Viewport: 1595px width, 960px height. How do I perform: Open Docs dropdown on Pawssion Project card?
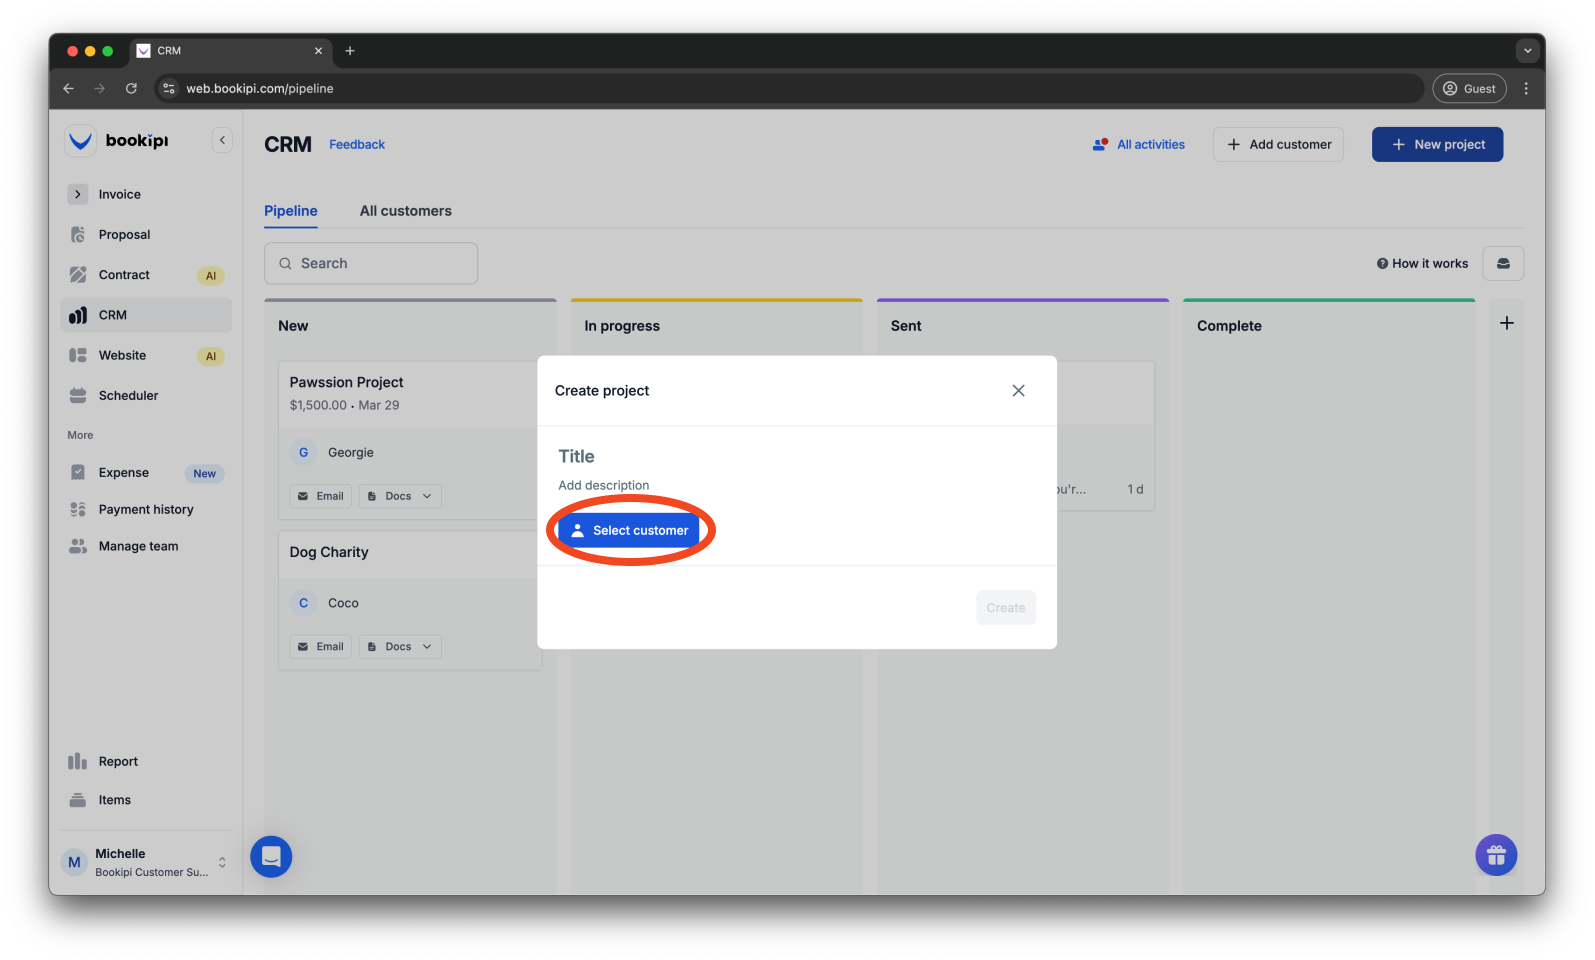[400, 497]
